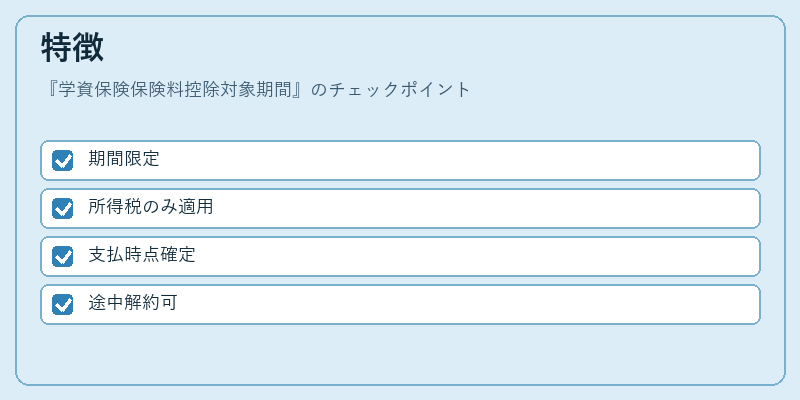Select the 途中解約可 label text
This screenshot has height=400, width=800.
(x=133, y=303)
